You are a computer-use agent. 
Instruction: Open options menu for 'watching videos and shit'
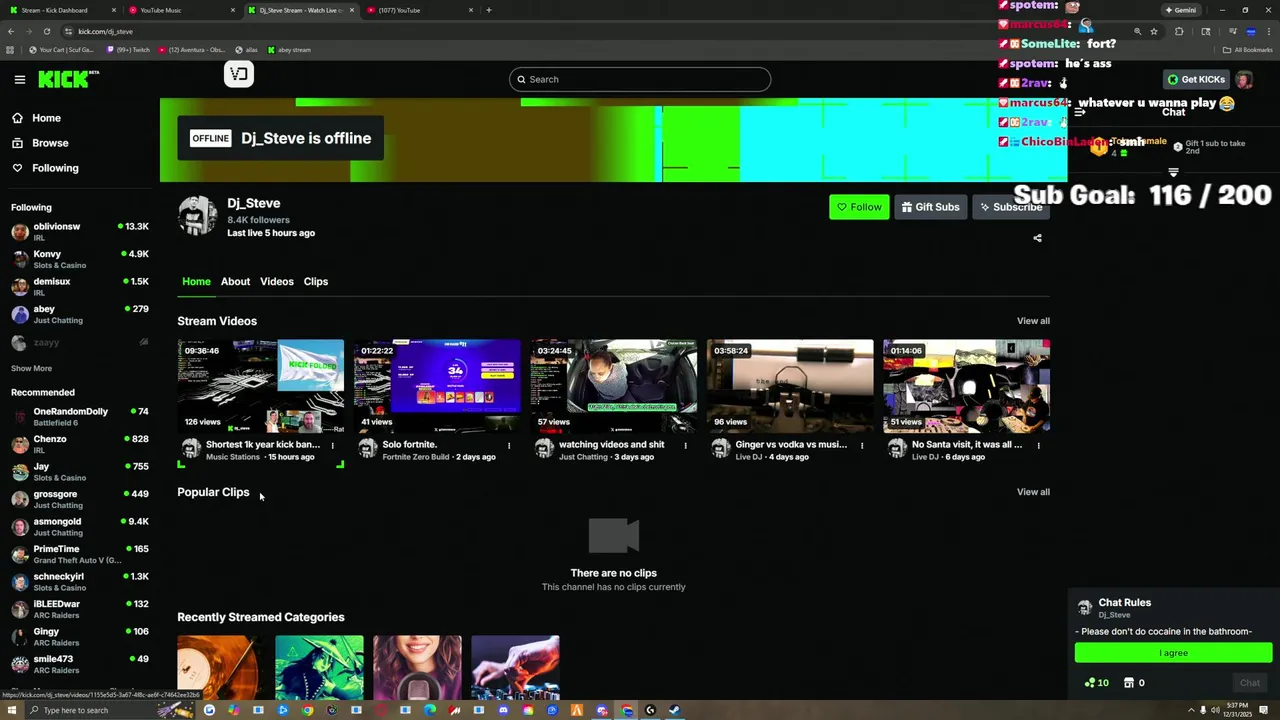pyautogui.click(x=685, y=446)
